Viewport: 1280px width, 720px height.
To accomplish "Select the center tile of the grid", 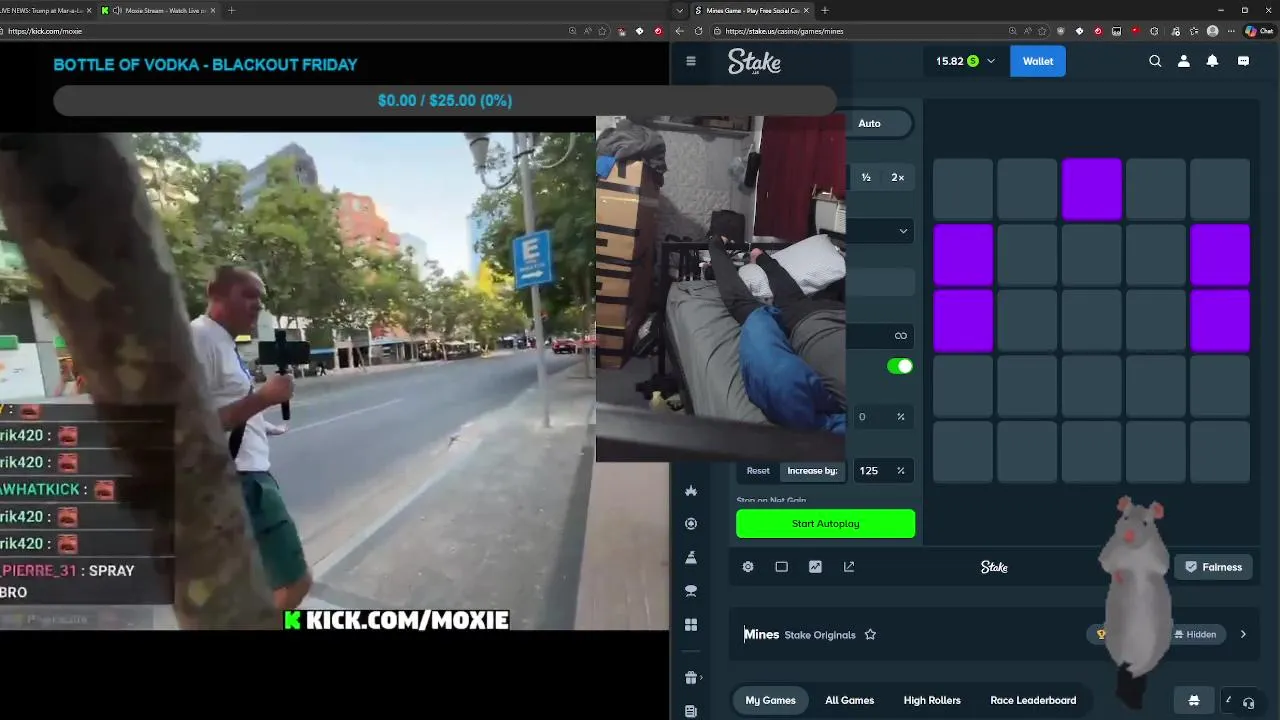I will click(1091, 321).
